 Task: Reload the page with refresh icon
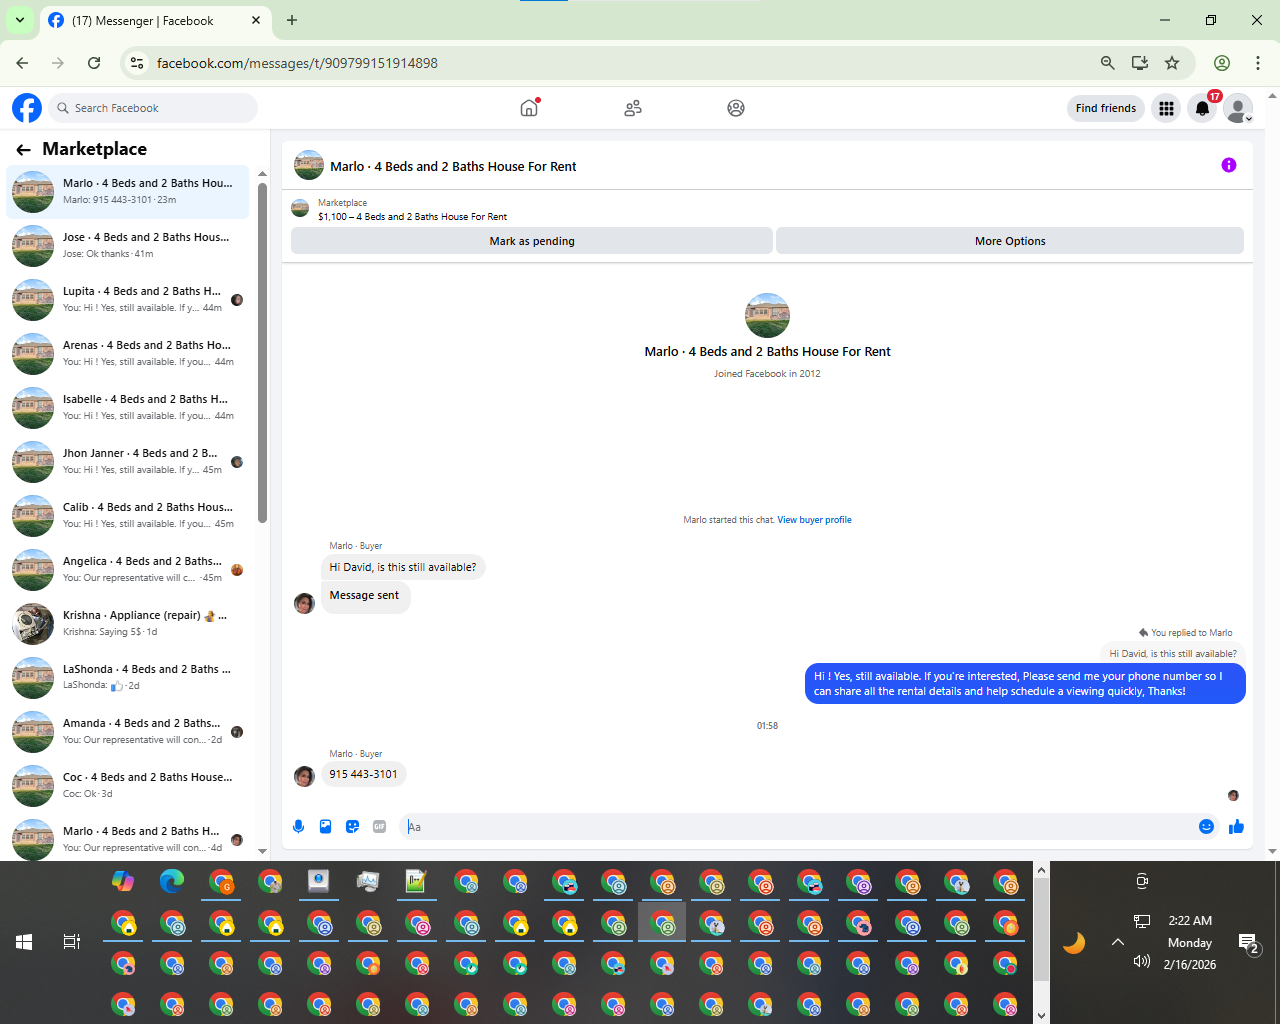click(x=94, y=63)
